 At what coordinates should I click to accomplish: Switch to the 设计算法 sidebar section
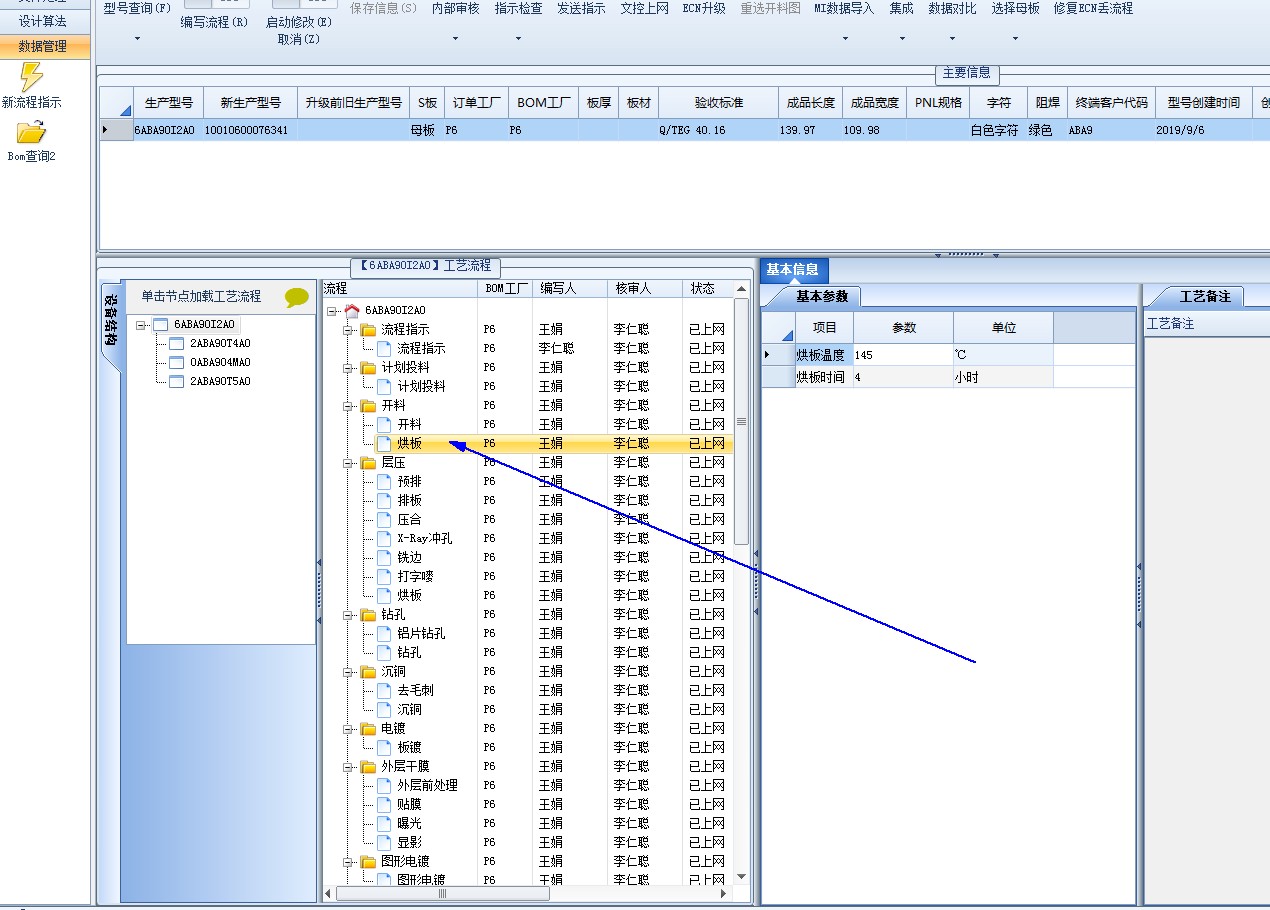(x=44, y=21)
